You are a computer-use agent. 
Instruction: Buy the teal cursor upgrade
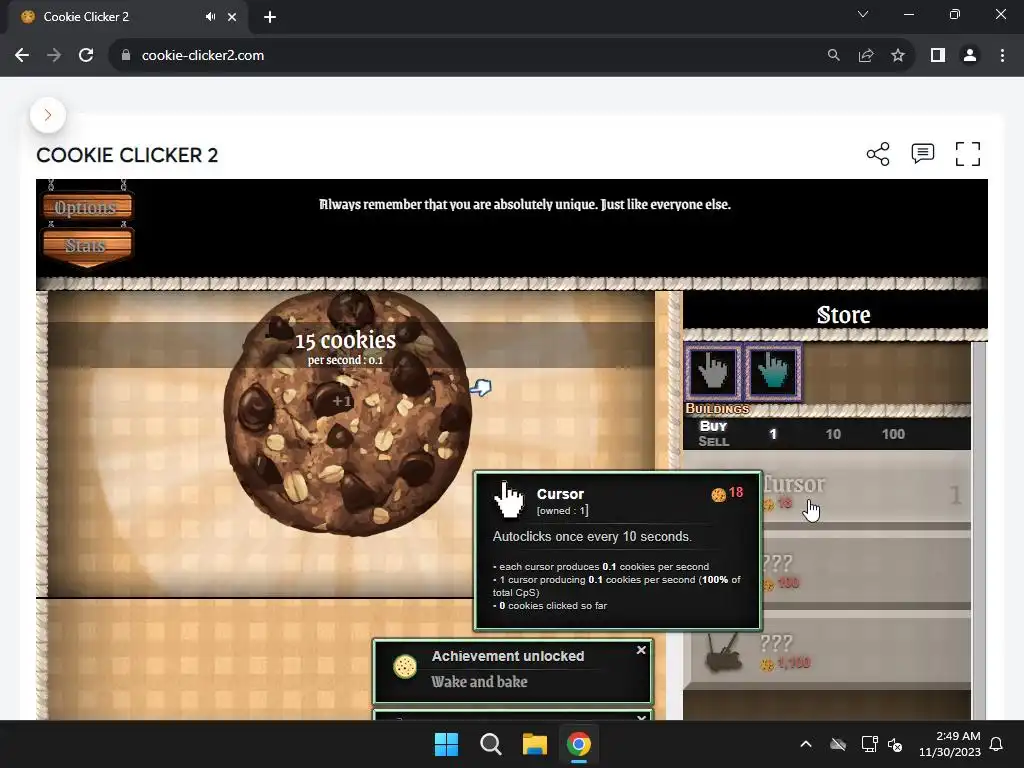tap(773, 372)
